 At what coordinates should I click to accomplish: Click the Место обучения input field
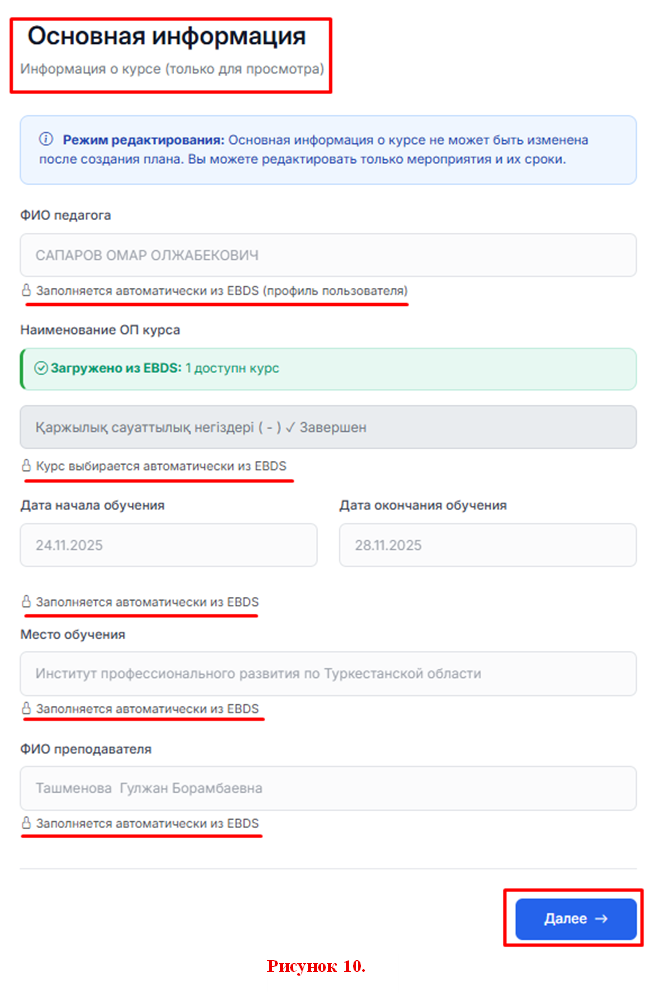click(x=328, y=673)
